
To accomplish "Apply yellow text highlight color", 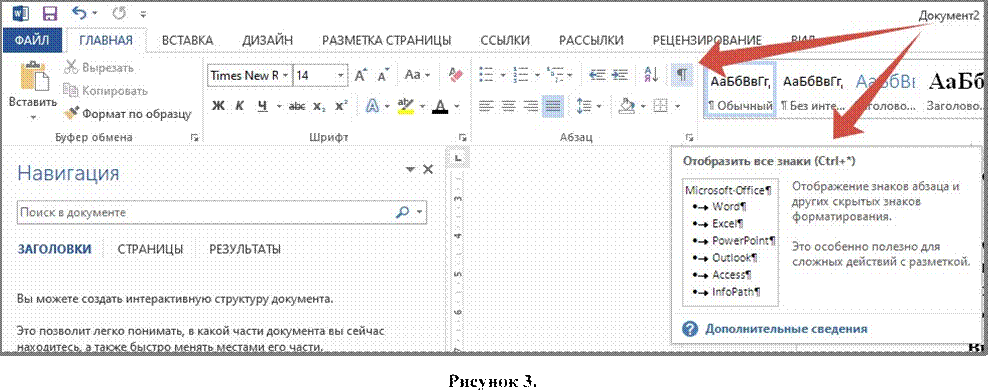I will point(405,106).
